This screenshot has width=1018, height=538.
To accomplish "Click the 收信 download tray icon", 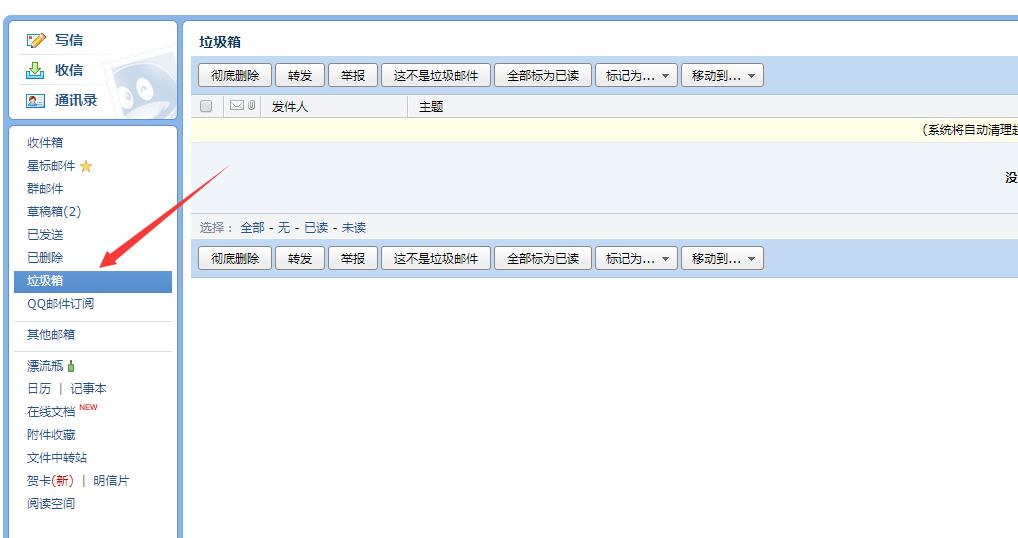I will pos(35,71).
